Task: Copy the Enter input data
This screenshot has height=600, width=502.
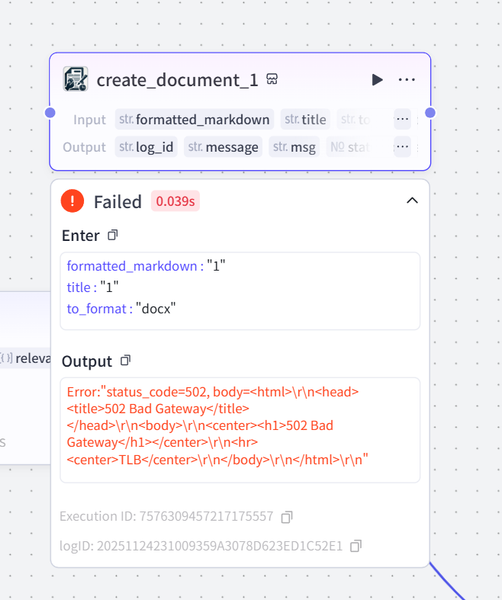Action: pos(112,235)
